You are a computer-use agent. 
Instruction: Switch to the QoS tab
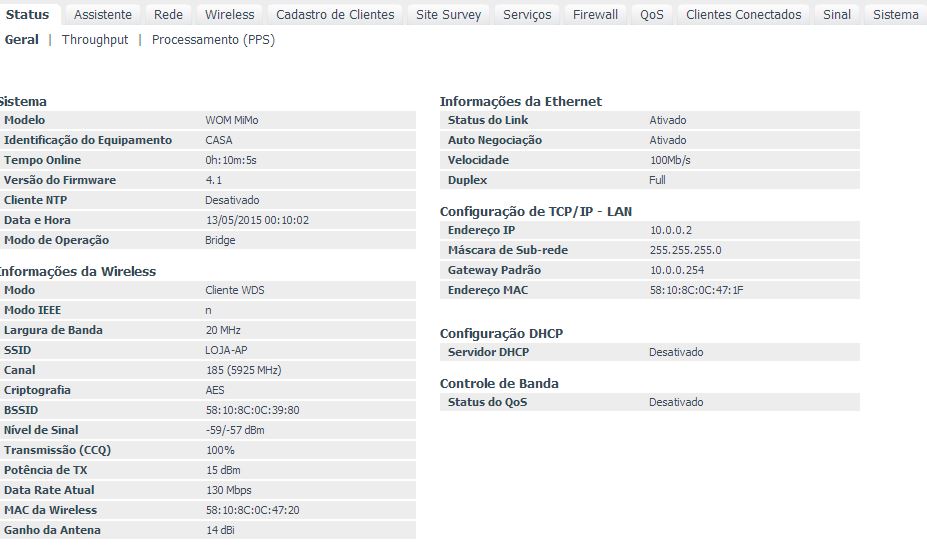click(x=652, y=14)
